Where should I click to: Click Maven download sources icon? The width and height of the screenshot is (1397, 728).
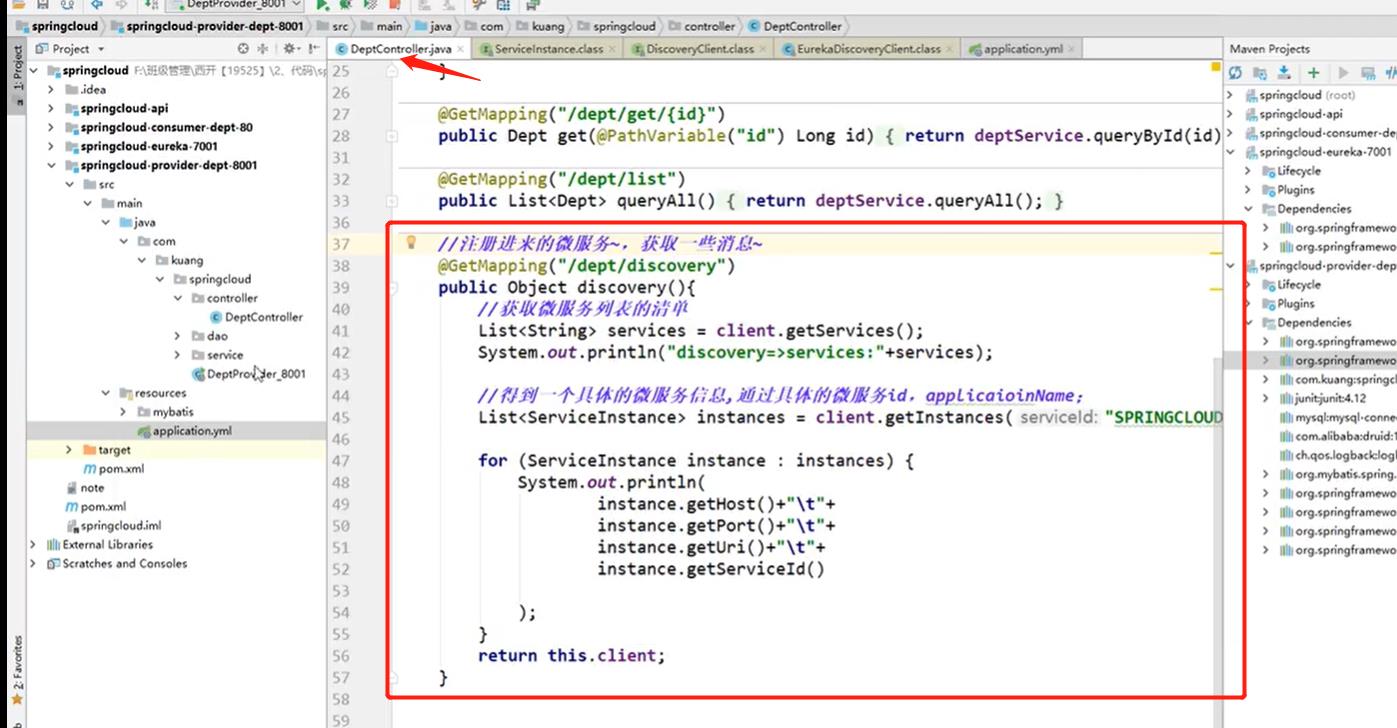coord(1285,73)
